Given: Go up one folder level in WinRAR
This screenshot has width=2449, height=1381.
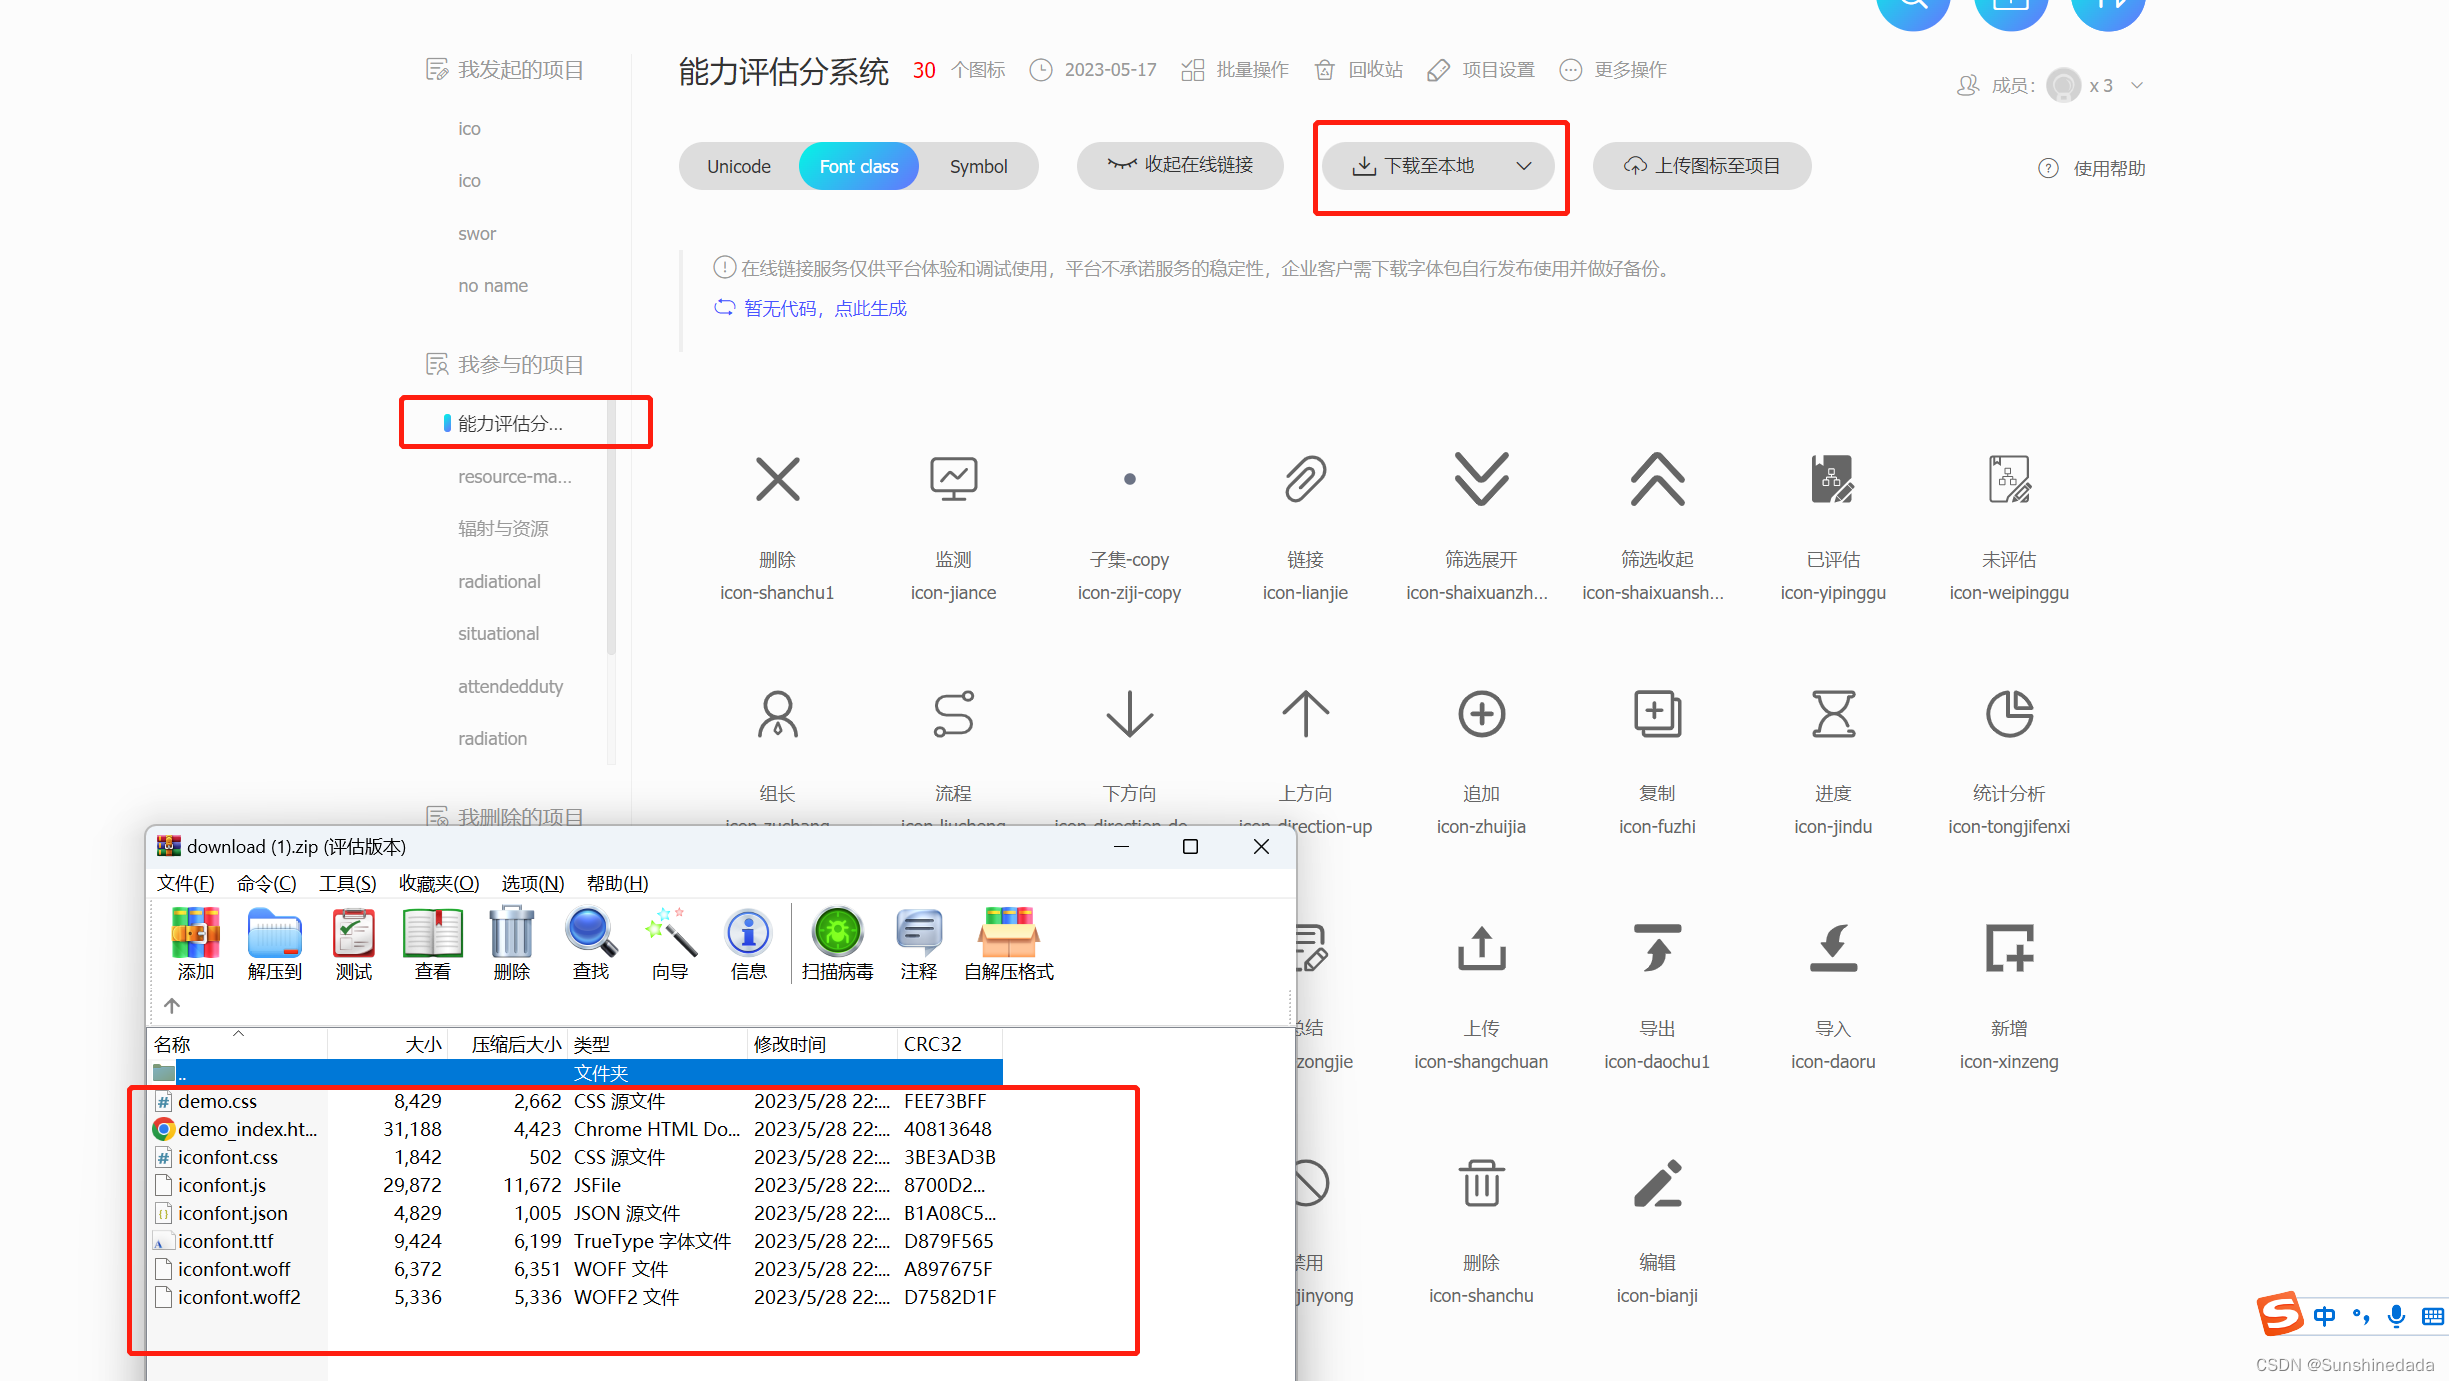Looking at the screenshot, I should [x=171, y=1005].
